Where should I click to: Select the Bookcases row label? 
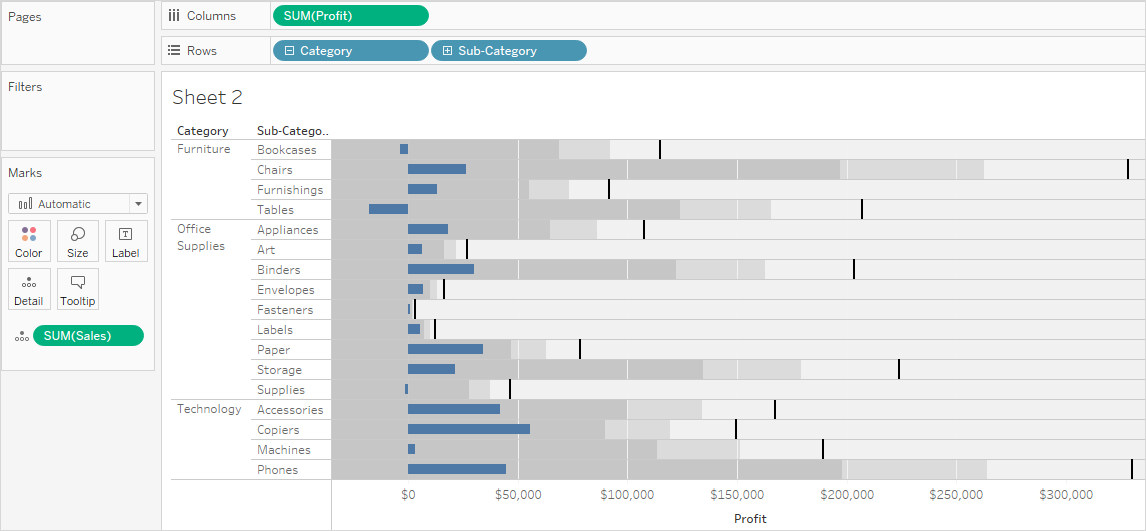click(x=286, y=150)
